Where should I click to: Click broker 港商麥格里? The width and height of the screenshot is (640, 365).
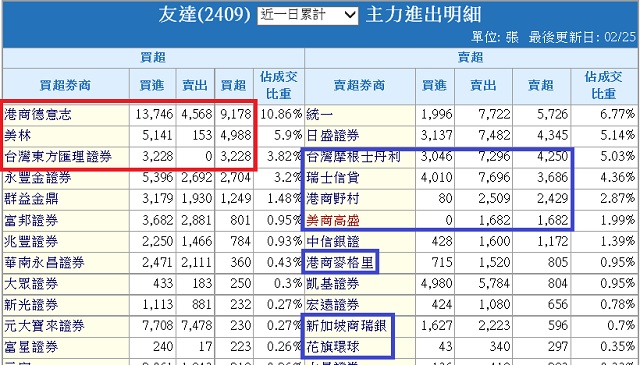(340, 263)
